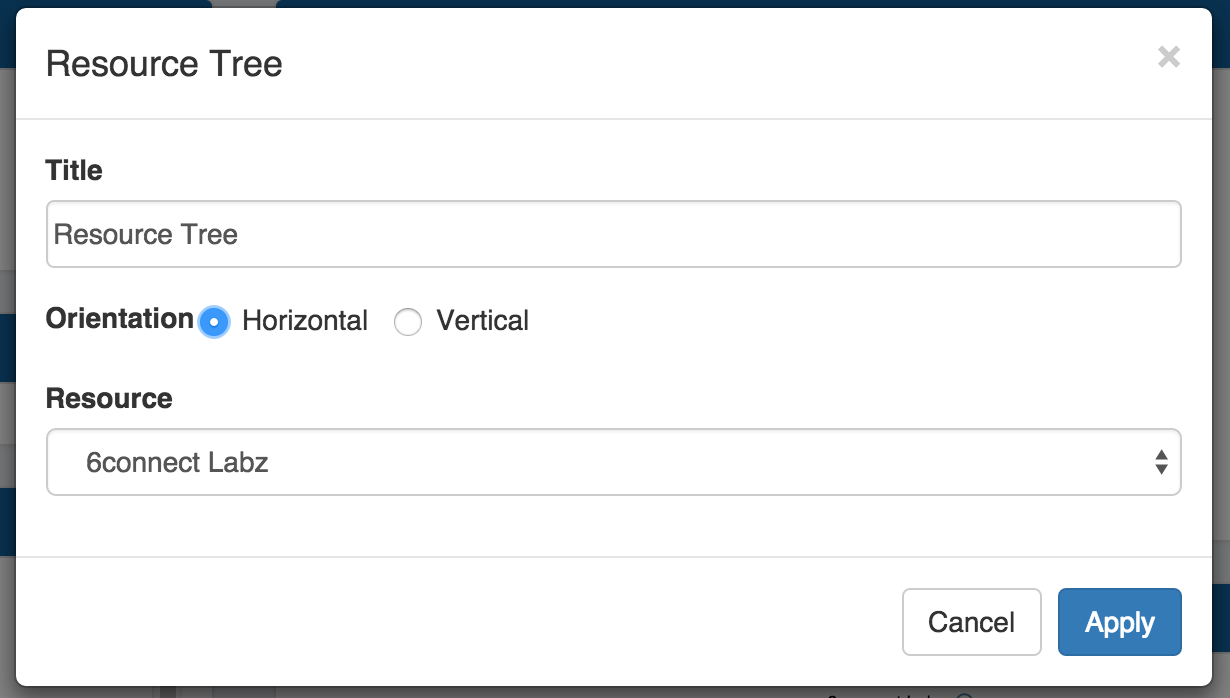Image resolution: width=1230 pixels, height=698 pixels.
Task: Close the Resource Tree dialog with X
Action: coord(1168,57)
